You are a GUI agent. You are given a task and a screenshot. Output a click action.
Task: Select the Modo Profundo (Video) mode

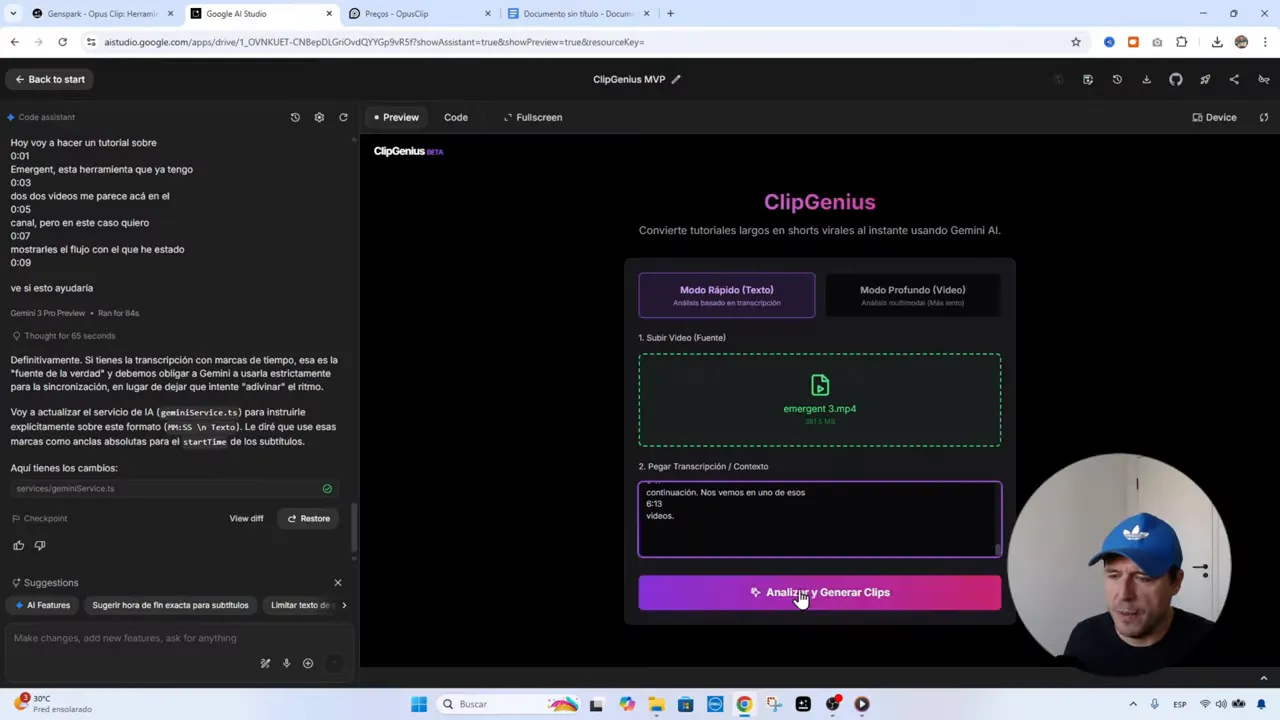click(x=911, y=295)
